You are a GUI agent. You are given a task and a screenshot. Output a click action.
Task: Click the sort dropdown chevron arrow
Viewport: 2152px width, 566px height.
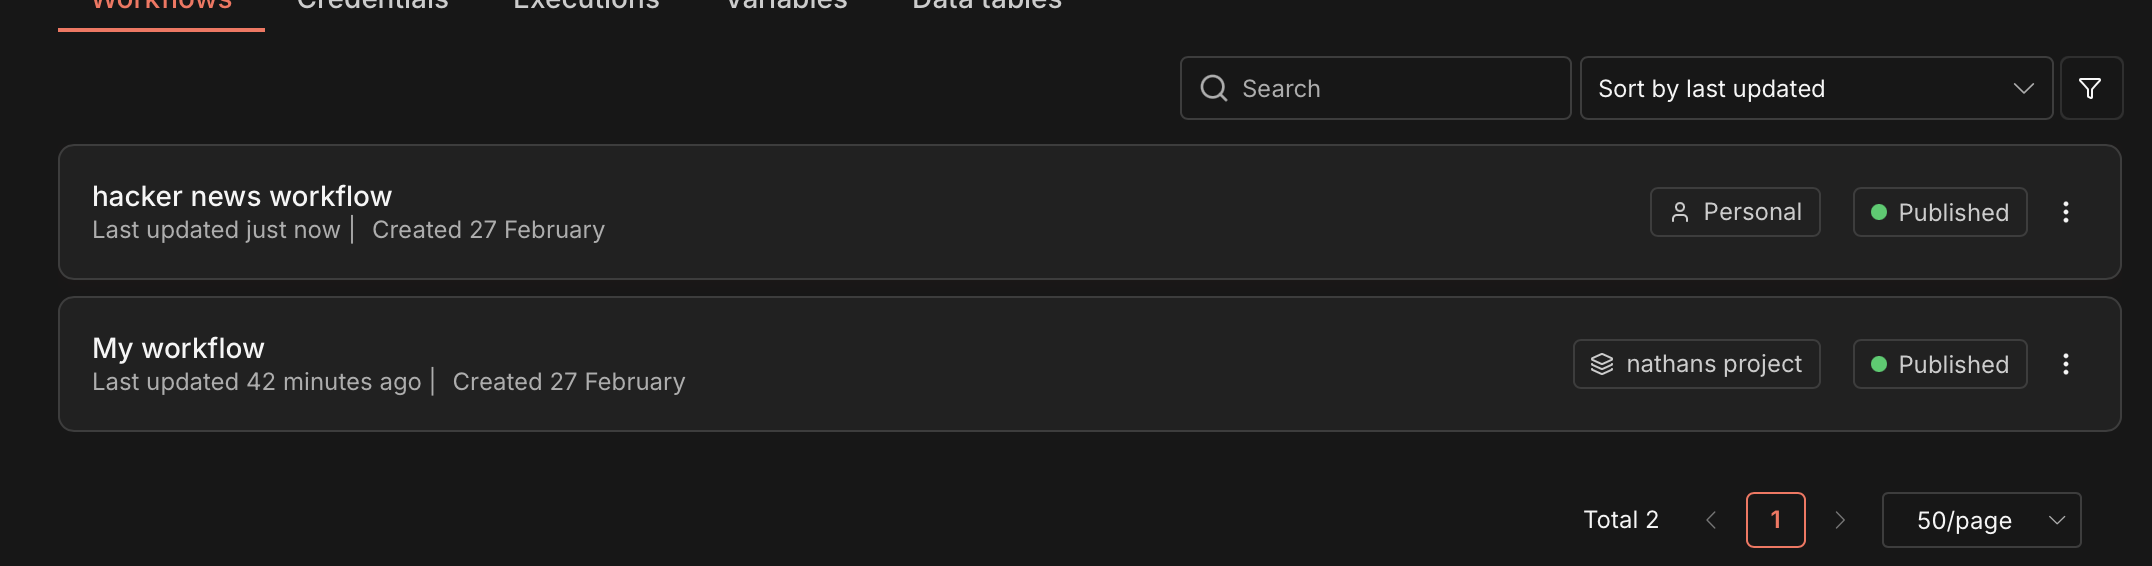2023,89
